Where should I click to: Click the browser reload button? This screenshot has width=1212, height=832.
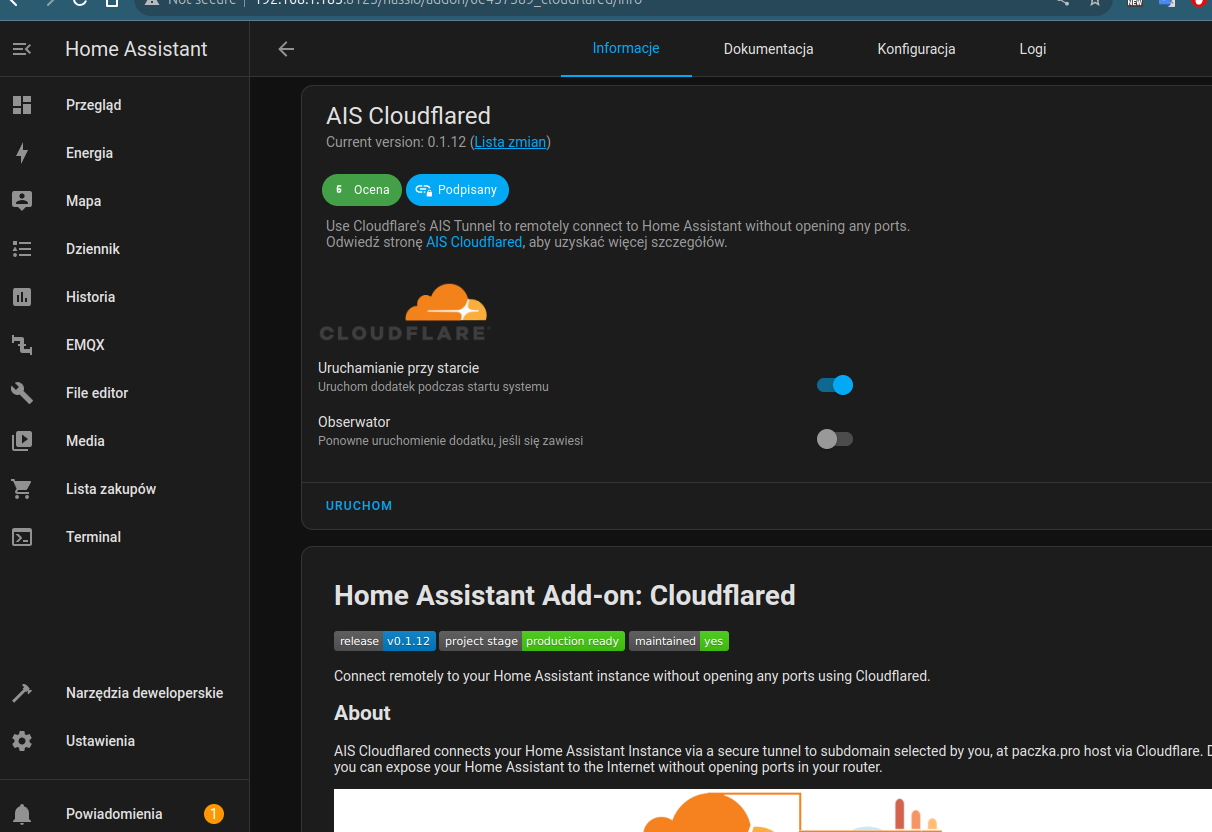pos(80,3)
